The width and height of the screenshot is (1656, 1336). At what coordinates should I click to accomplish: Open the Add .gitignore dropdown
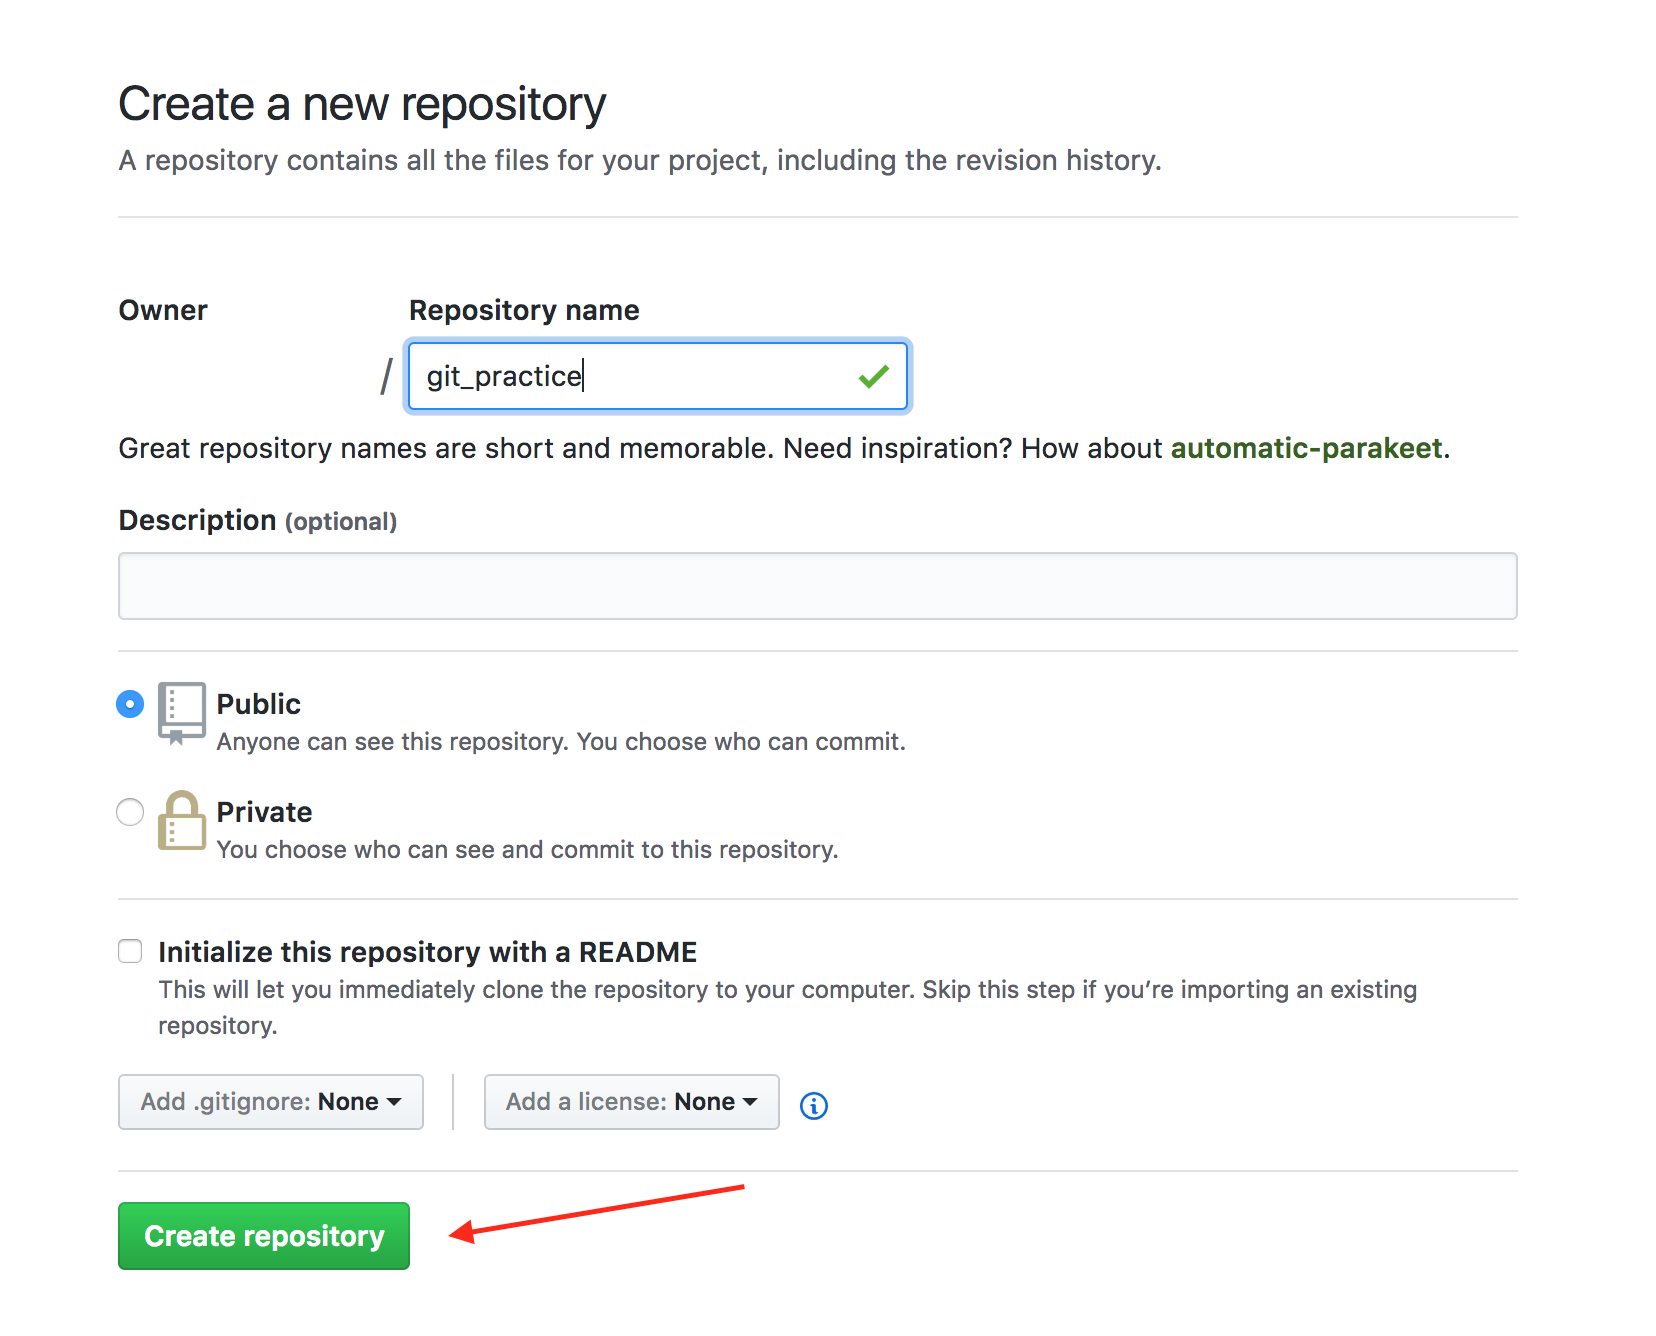coord(271,1102)
